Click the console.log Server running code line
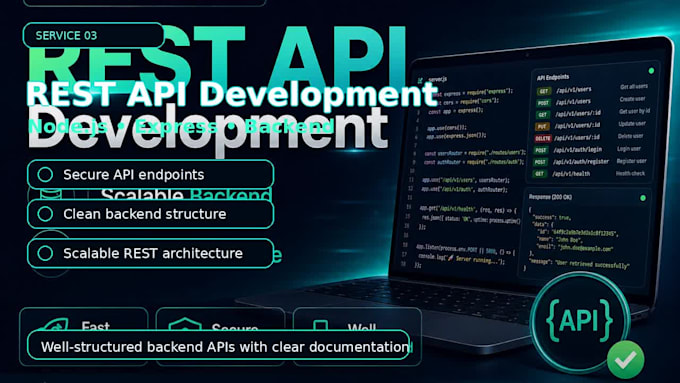This screenshot has width=680, height=383. click(x=461, y=259)
